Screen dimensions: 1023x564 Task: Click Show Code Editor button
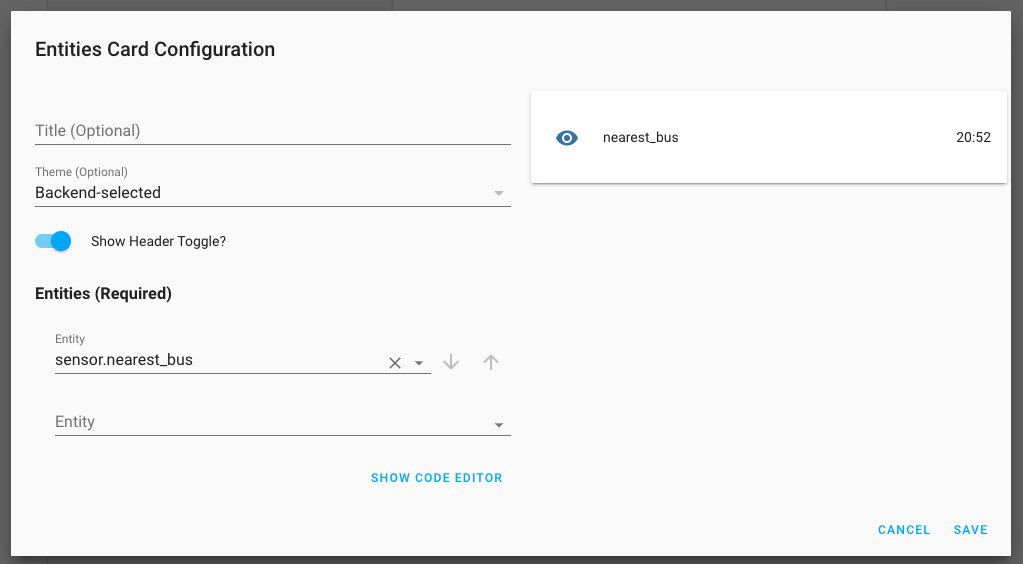pos(436,478)
